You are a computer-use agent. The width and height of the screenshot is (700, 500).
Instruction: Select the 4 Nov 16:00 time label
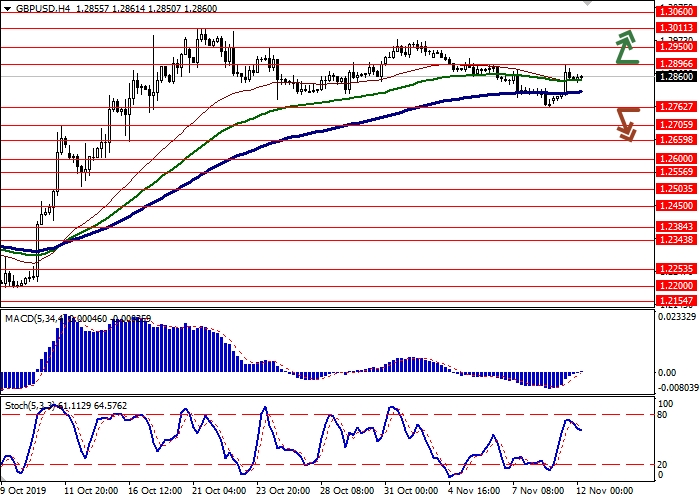click(x=472, y=491)
